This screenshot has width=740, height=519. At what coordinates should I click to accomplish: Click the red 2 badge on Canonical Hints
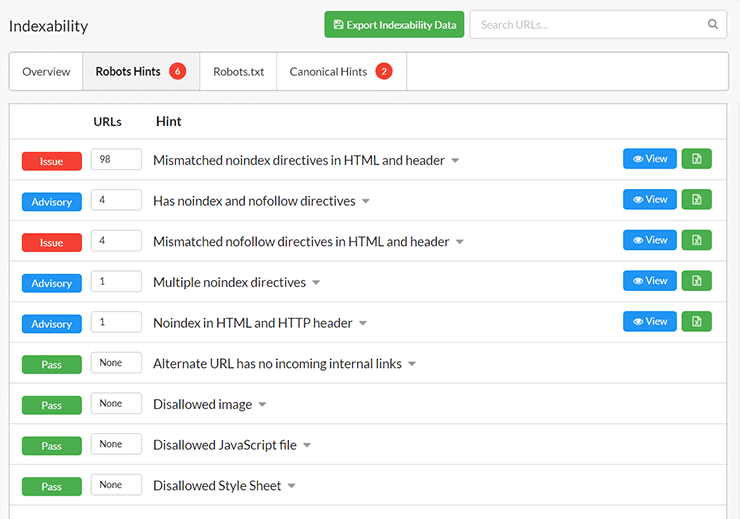[x=384, y=71]
